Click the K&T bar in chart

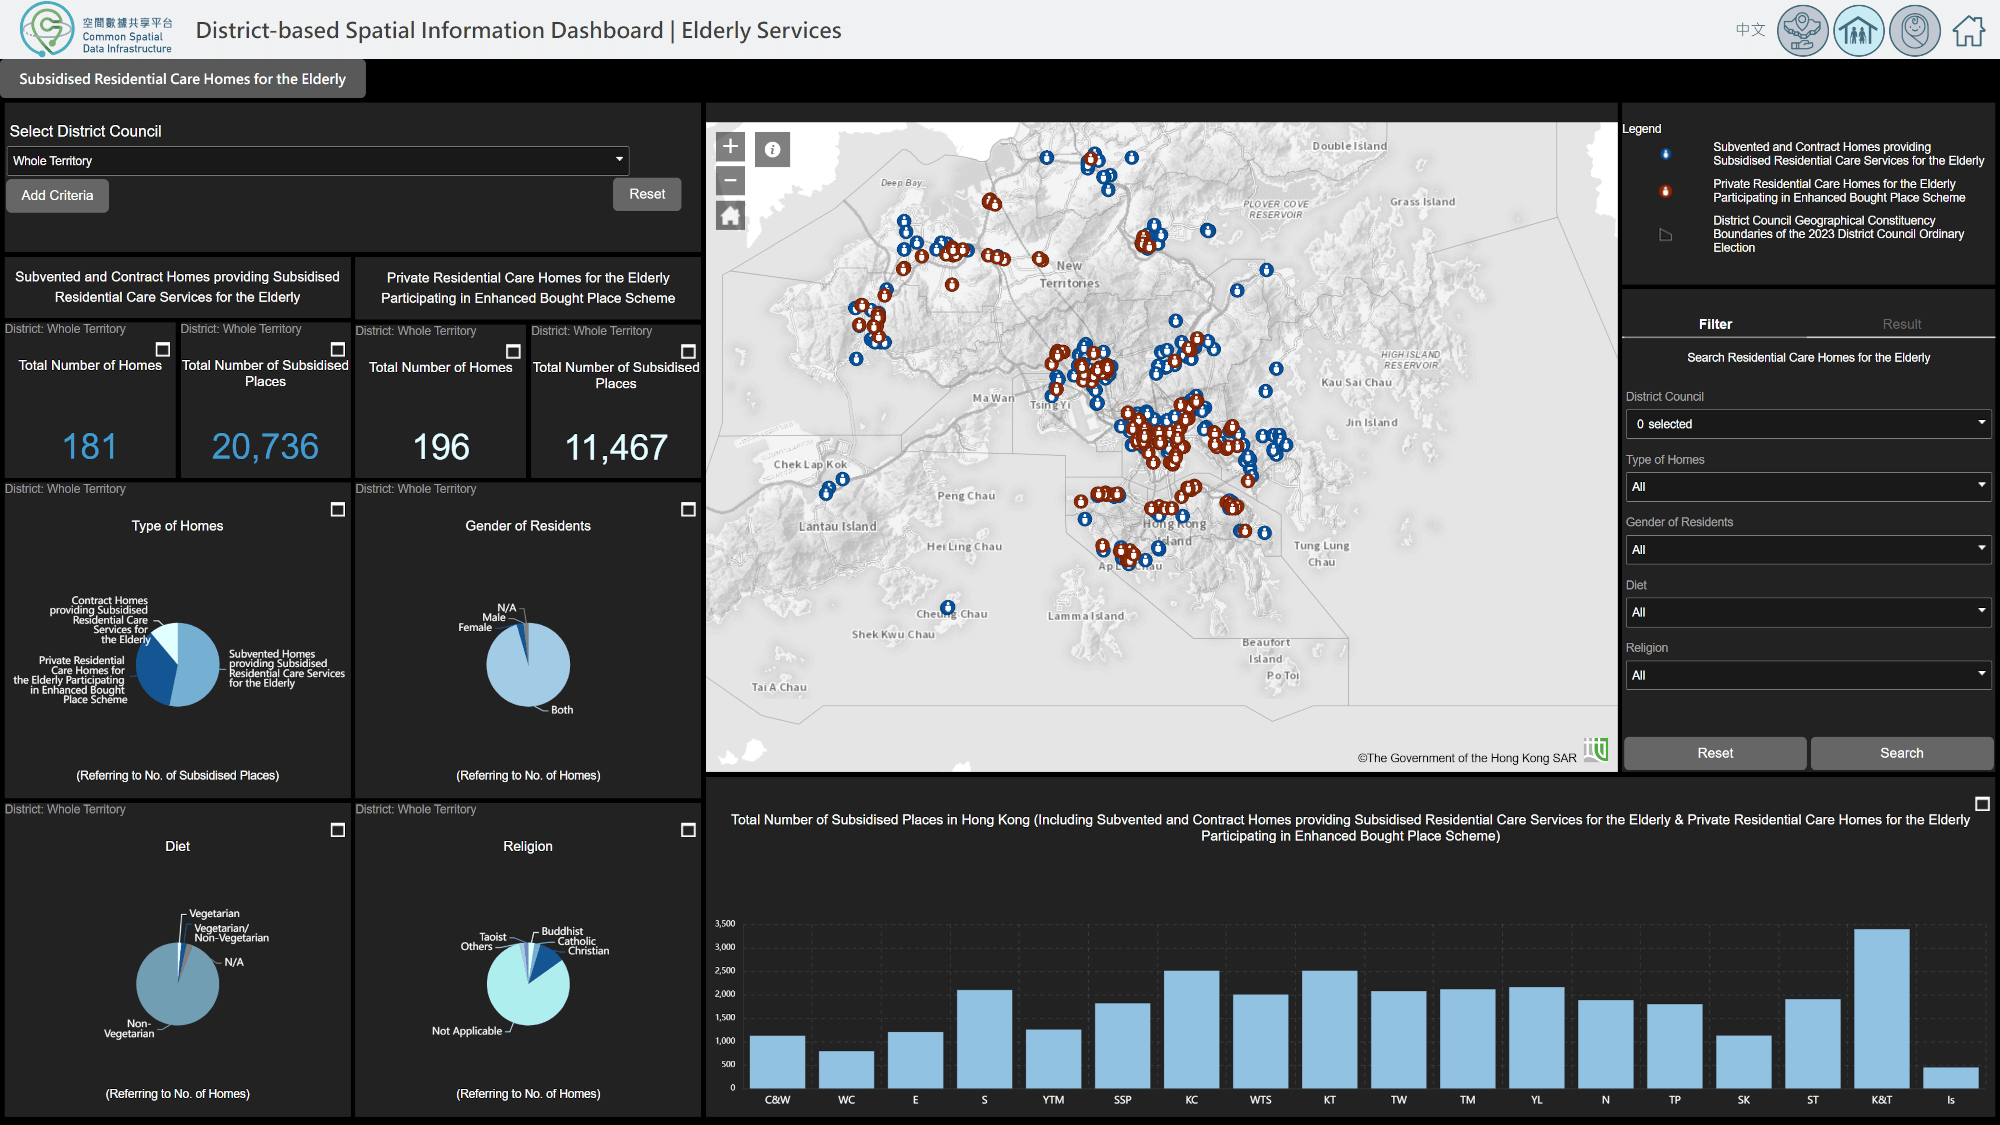coord(1881,1008)
